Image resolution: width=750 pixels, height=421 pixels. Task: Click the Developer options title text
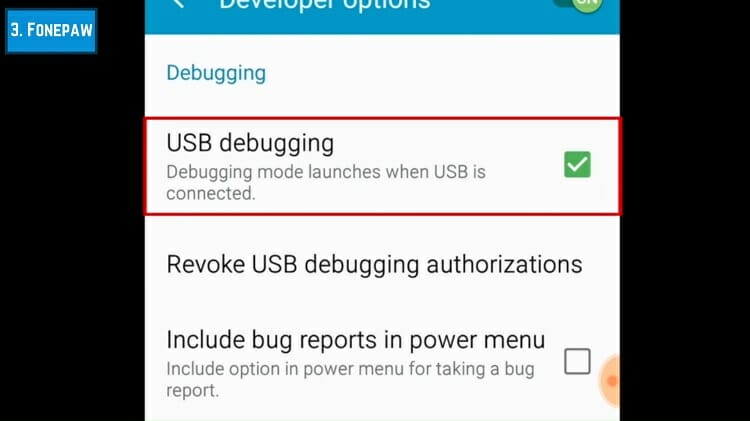tap(325, 5)
